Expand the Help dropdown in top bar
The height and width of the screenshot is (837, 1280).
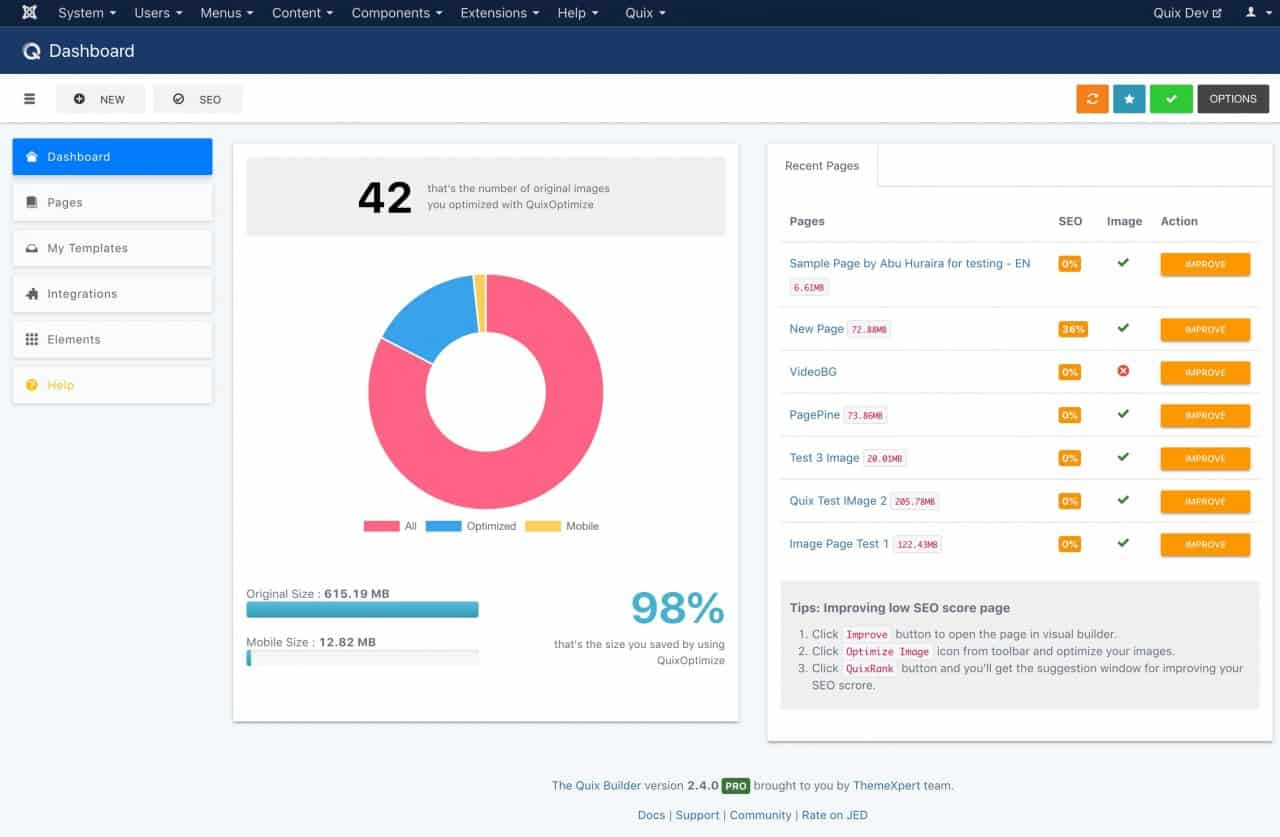click(x=578, y=13)
